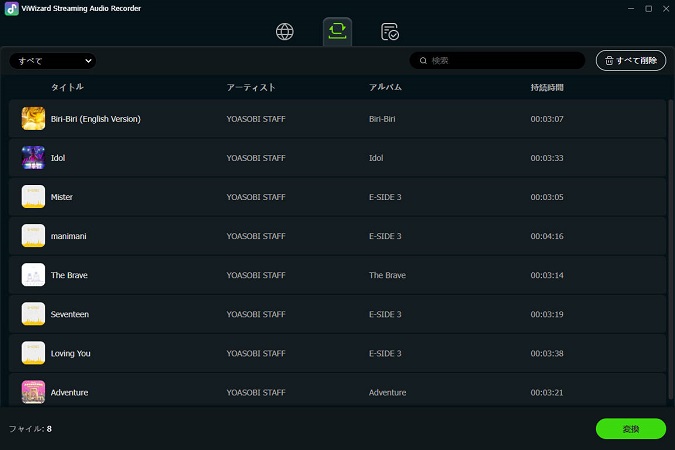675x450 pixels.
Task: Click duration 00:03:19 of Seventeen
Action: pyautogui.click(x=547, y=314)
